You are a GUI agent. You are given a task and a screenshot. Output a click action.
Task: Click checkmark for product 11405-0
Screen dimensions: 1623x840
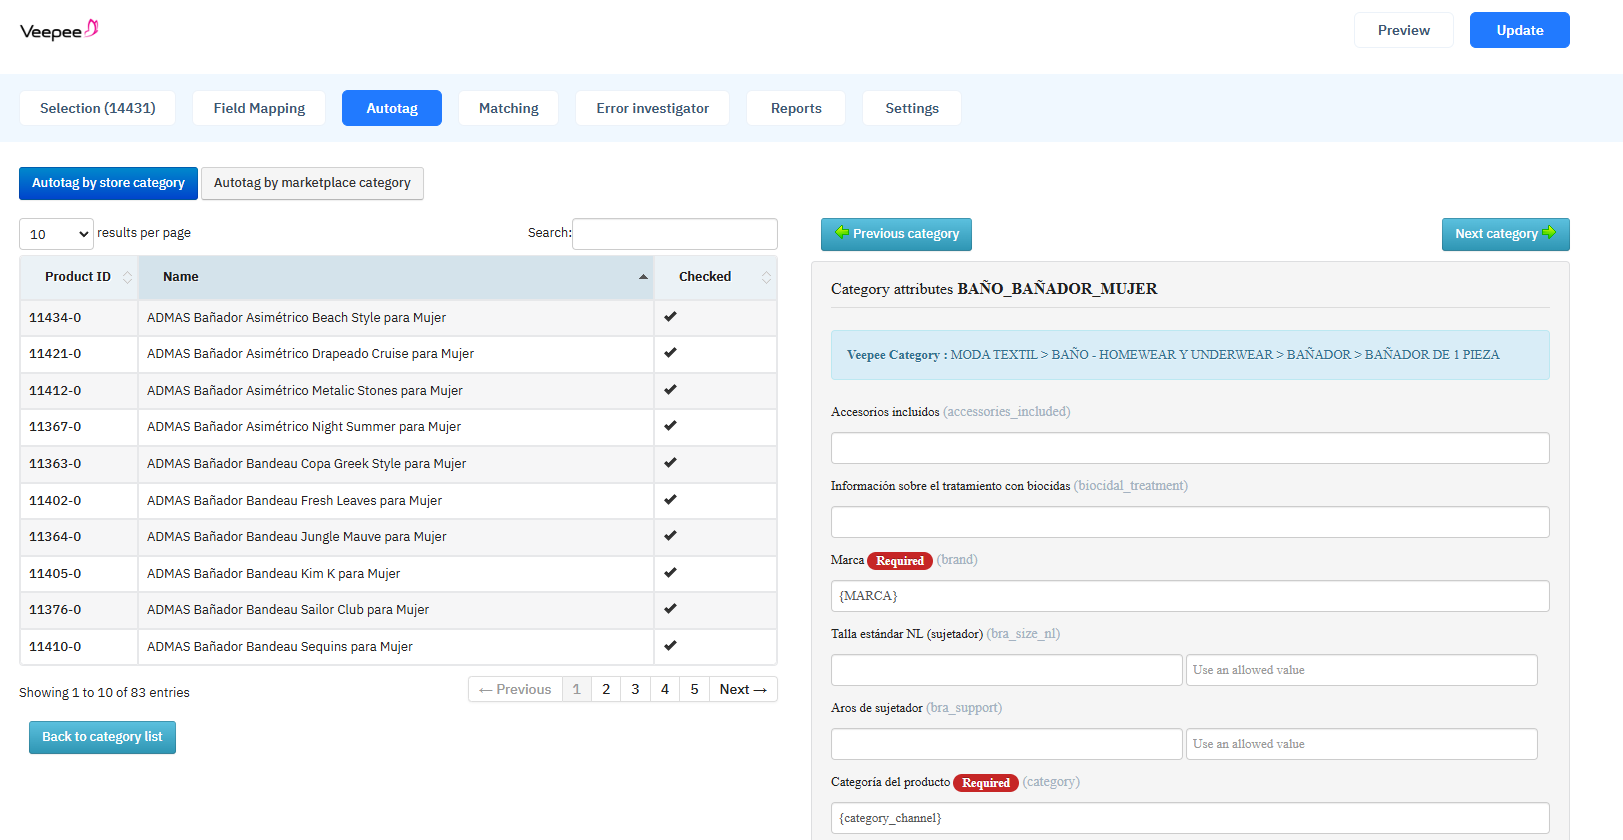pyautogui.click(x=670, y=572)
